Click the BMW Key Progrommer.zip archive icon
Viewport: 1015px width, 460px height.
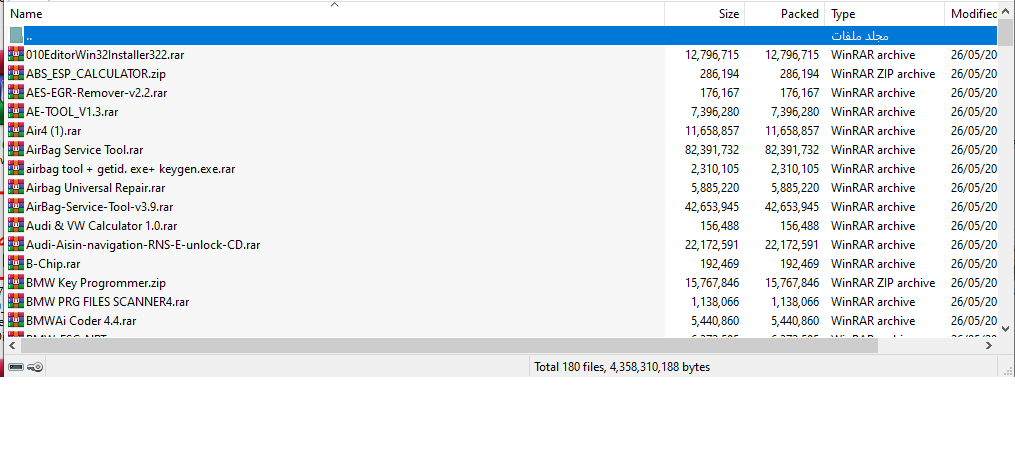(x=16, y=283)
